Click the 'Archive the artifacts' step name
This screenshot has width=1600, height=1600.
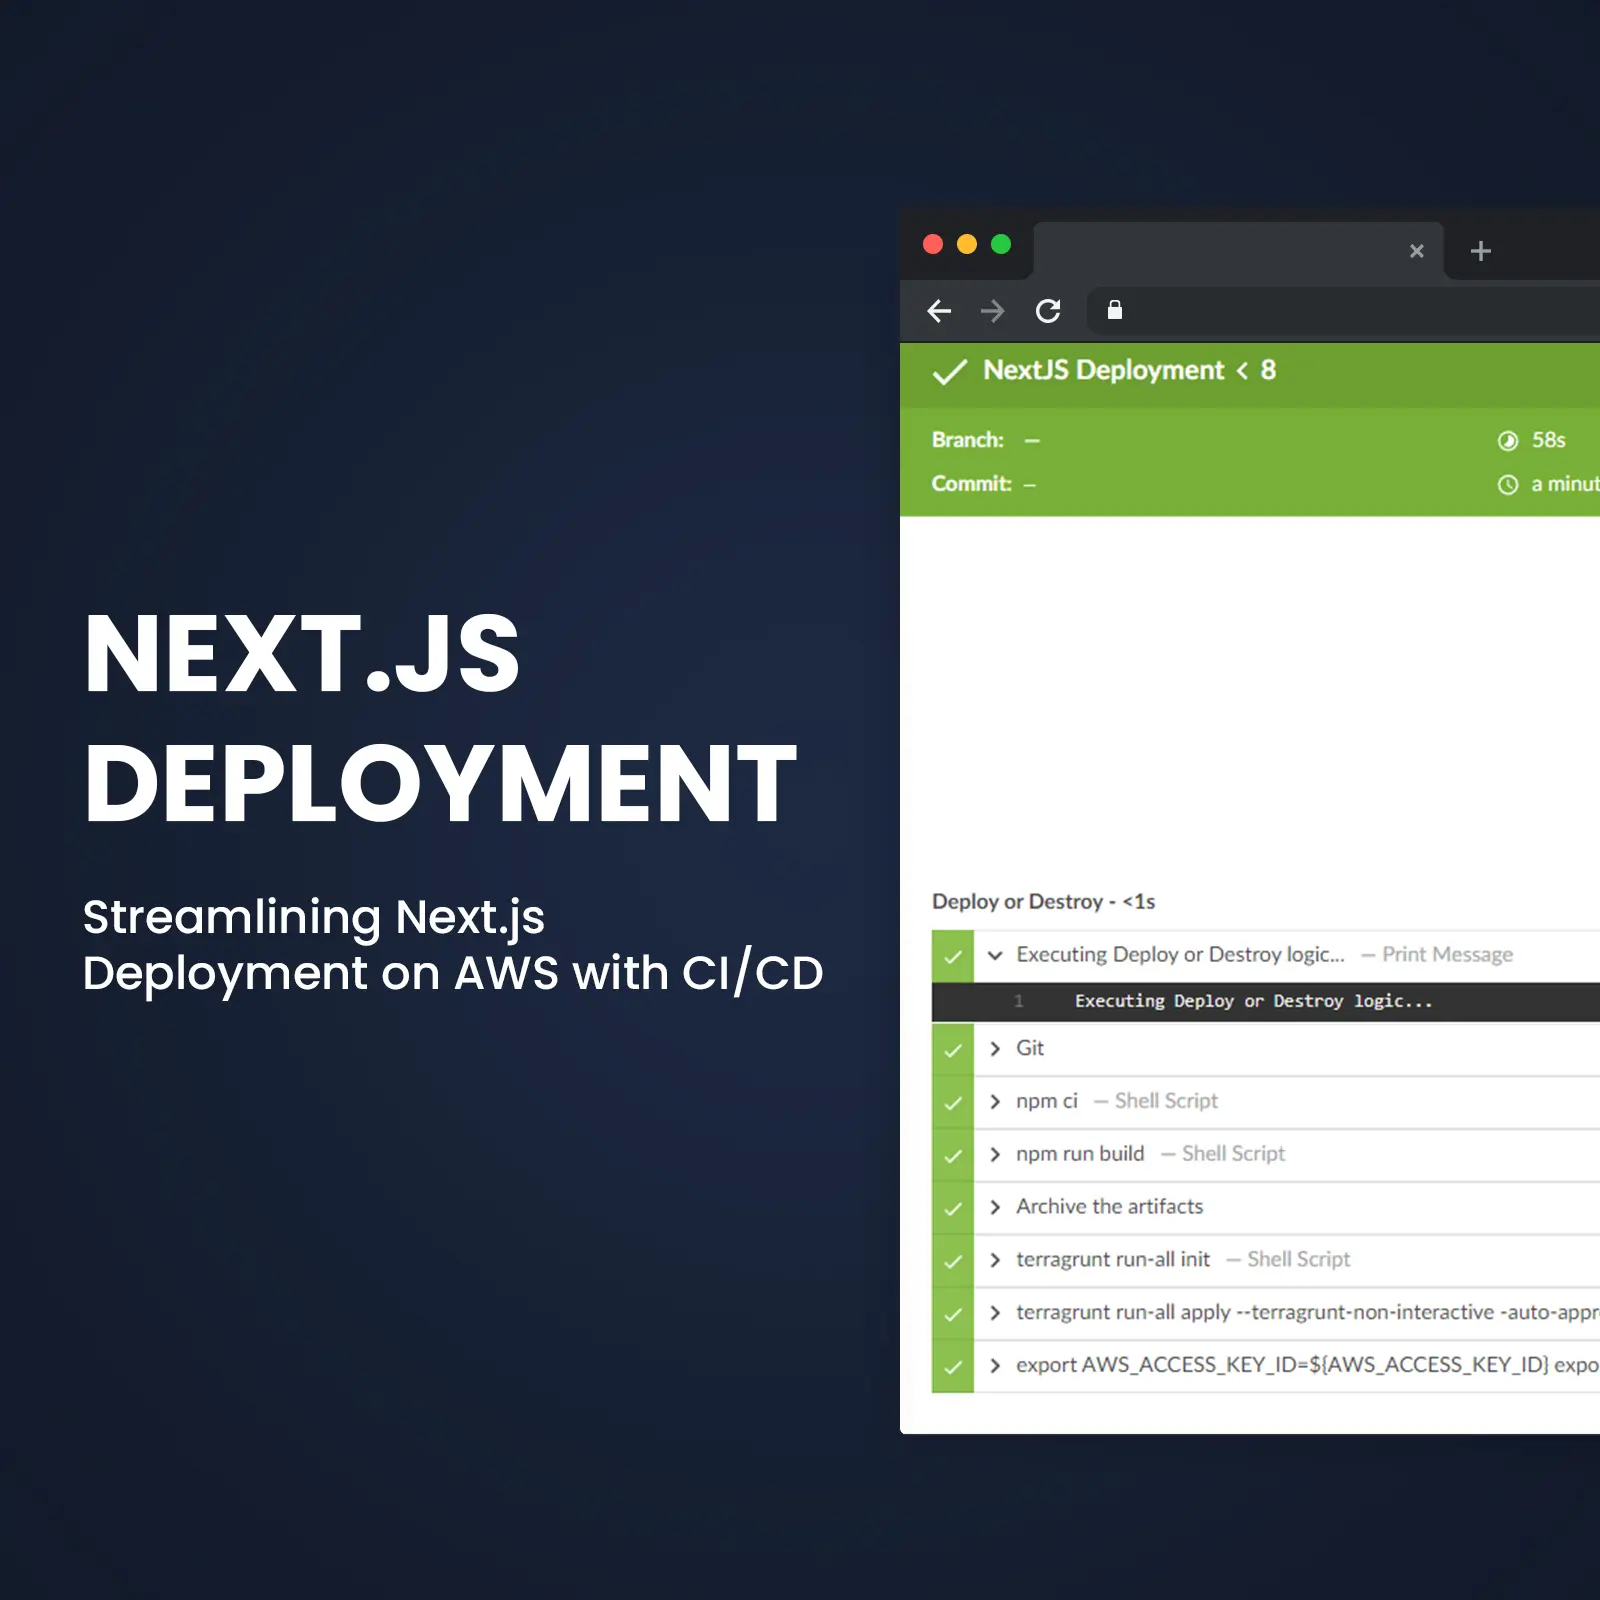[x=1110, y=1207]
